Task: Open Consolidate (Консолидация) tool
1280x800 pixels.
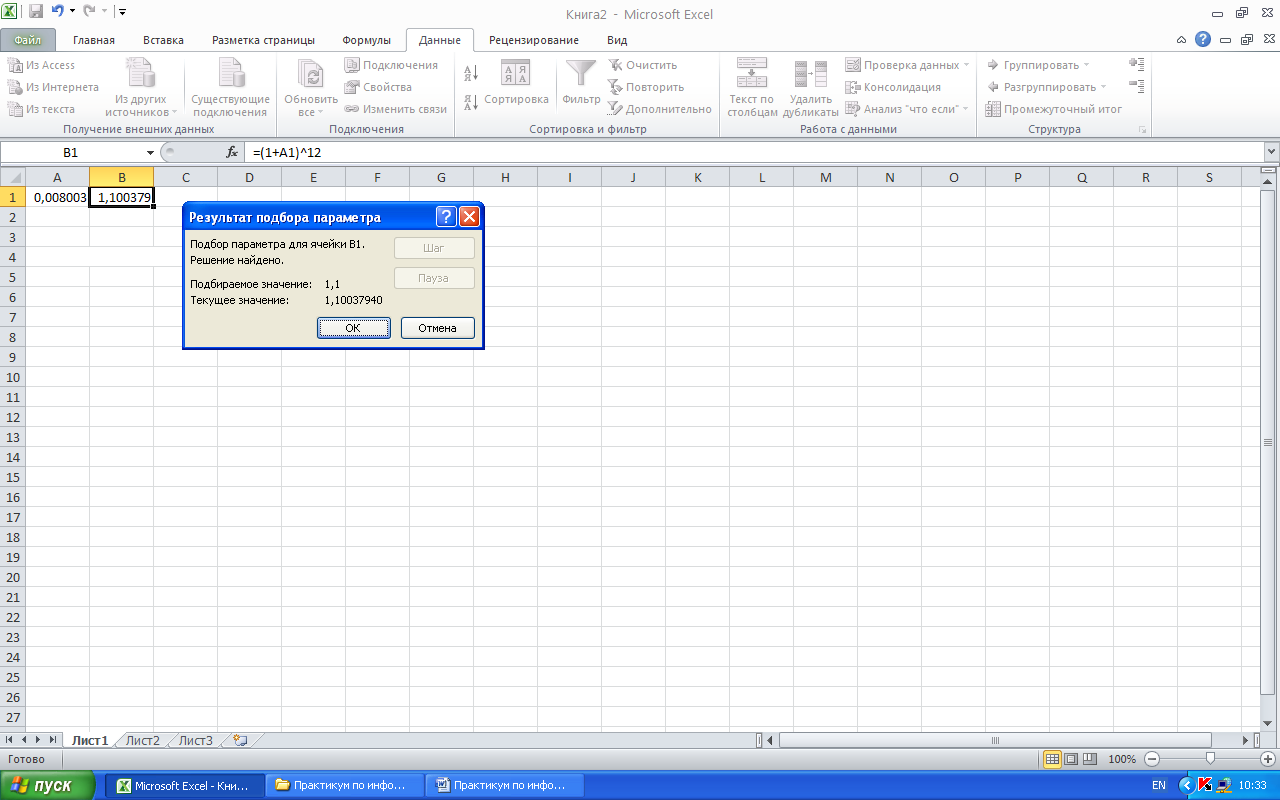Action: pyautogui.click(x=893, y=87)
